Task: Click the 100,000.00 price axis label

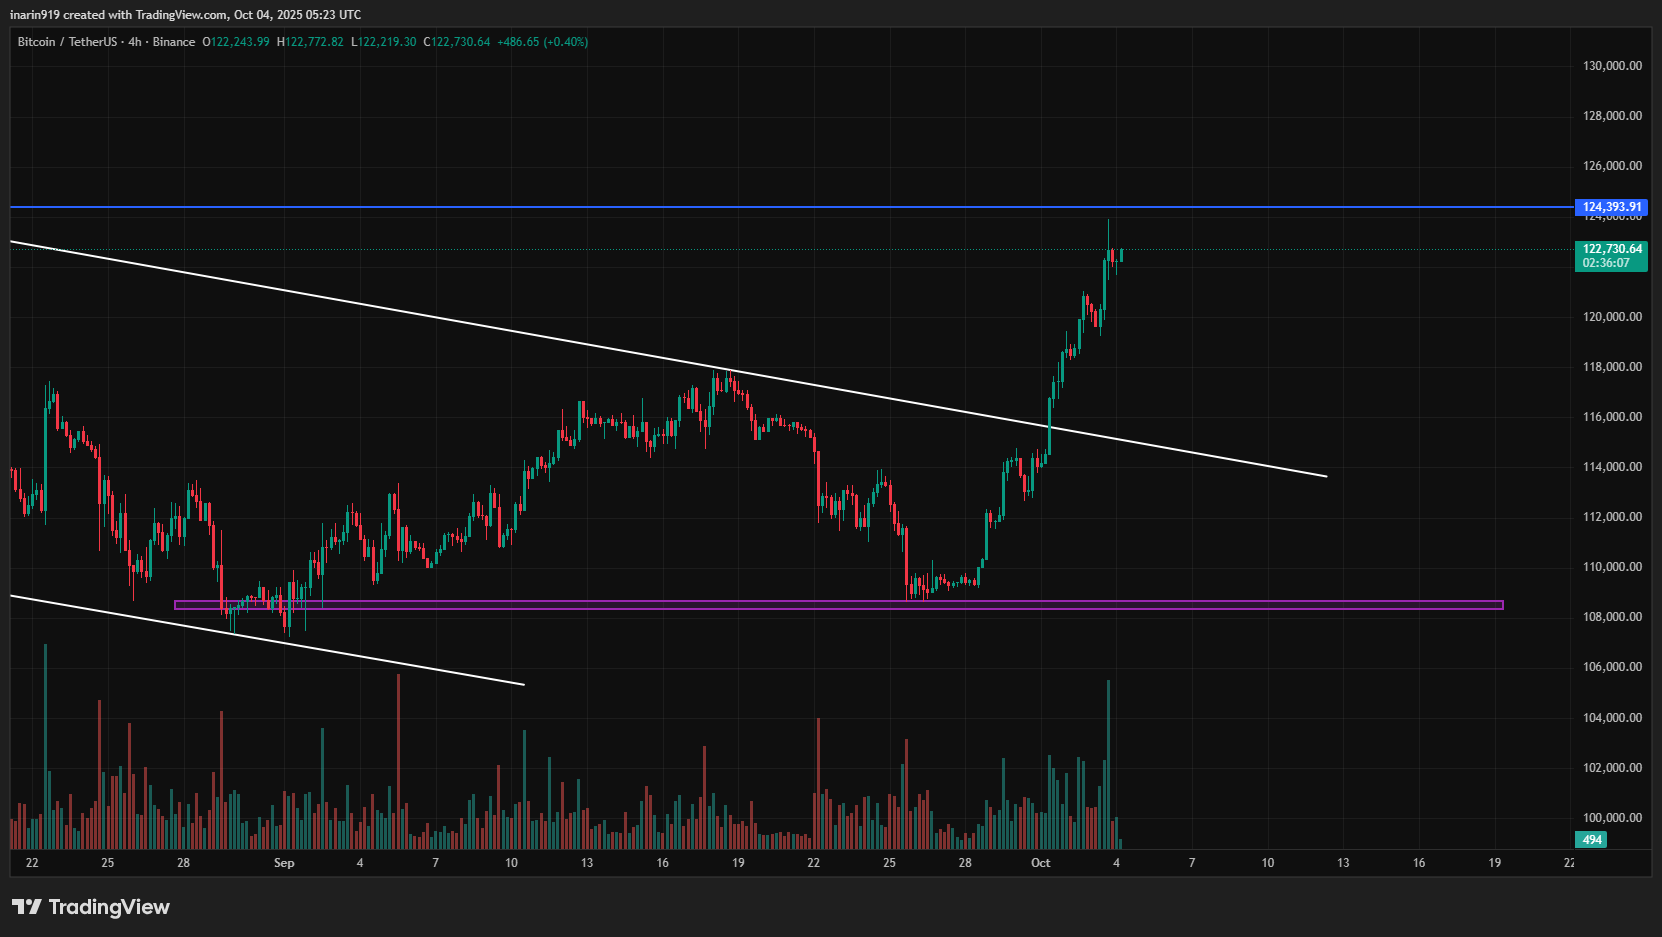Action: tap(1612, 818)
